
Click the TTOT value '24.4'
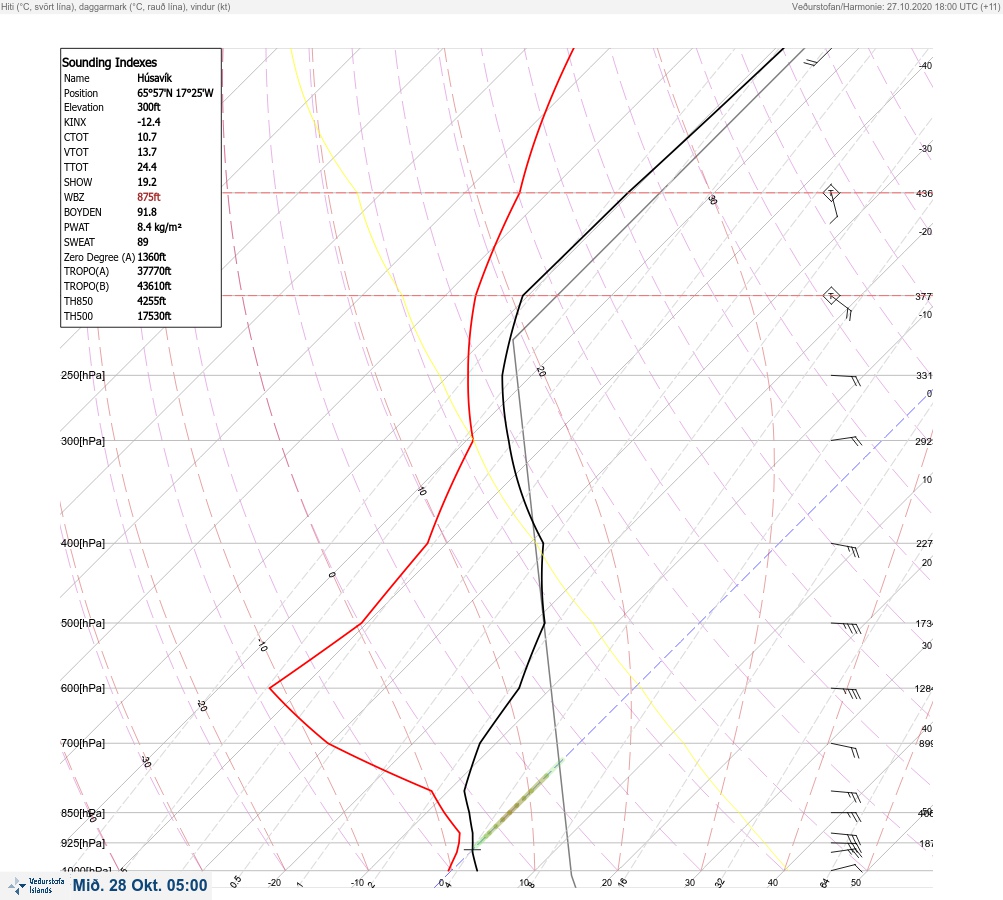[146, 167]
